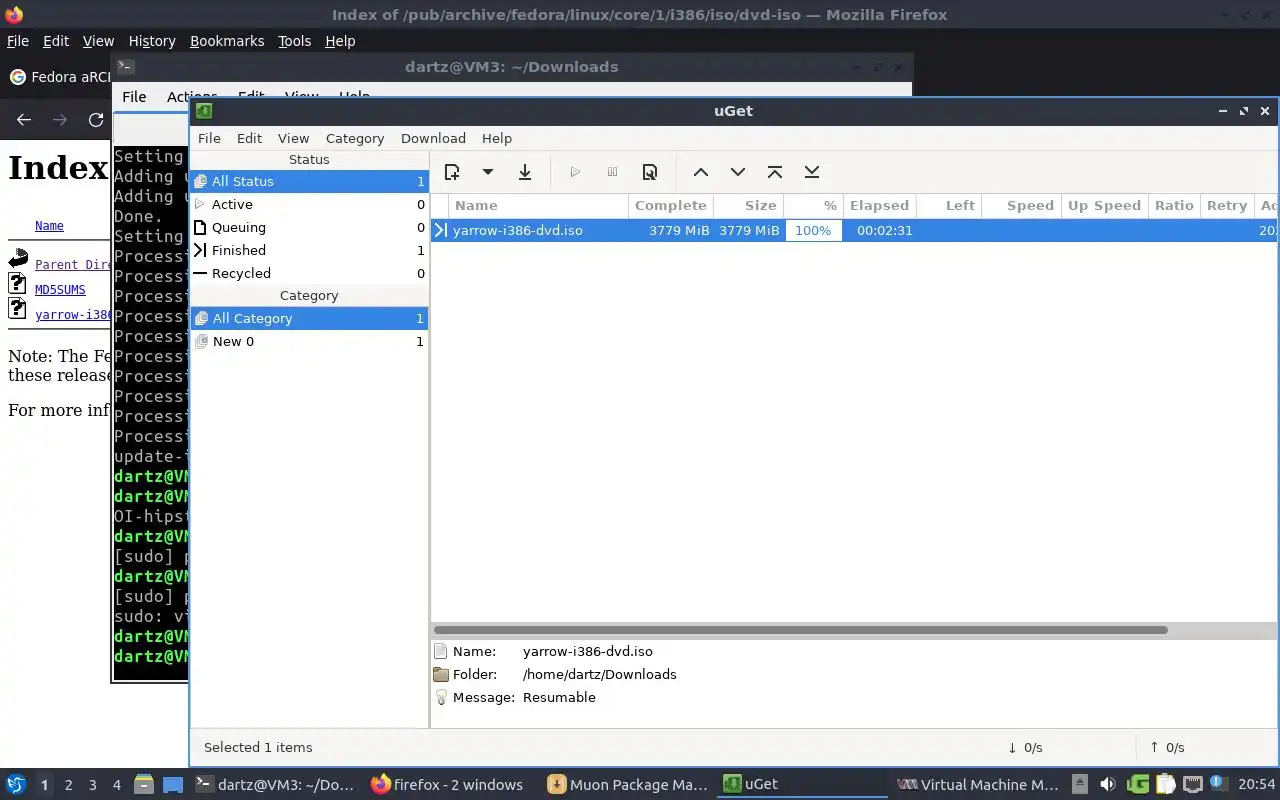
Task: Open Firefox History menu
Action: tap(152, 41)
